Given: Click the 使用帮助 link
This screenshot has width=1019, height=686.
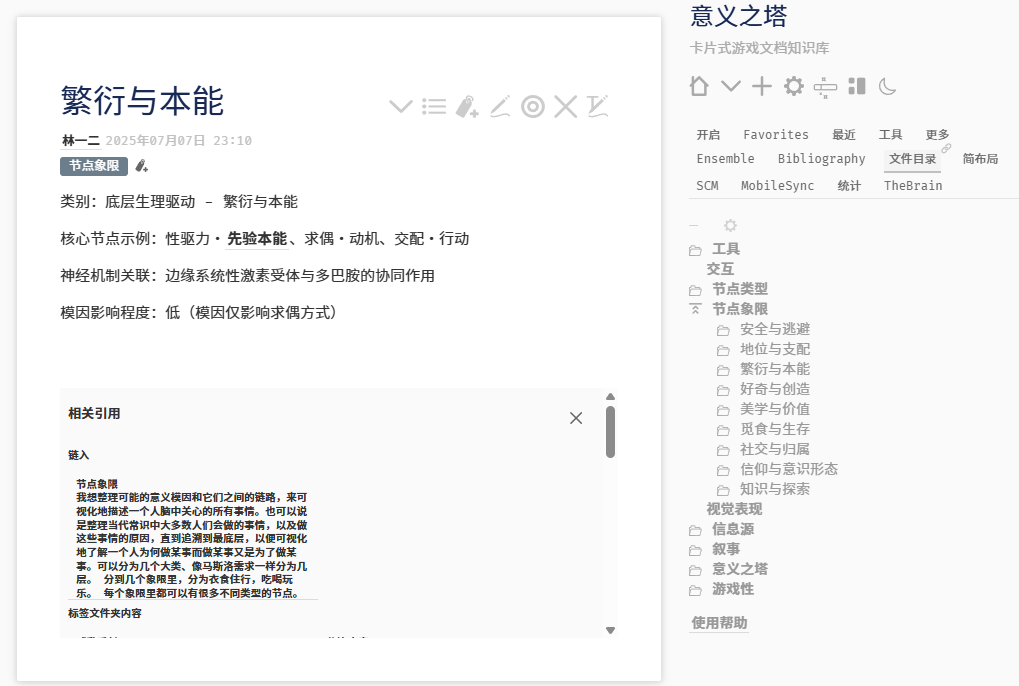Looking at the screenshot, I should coord(719,622).
